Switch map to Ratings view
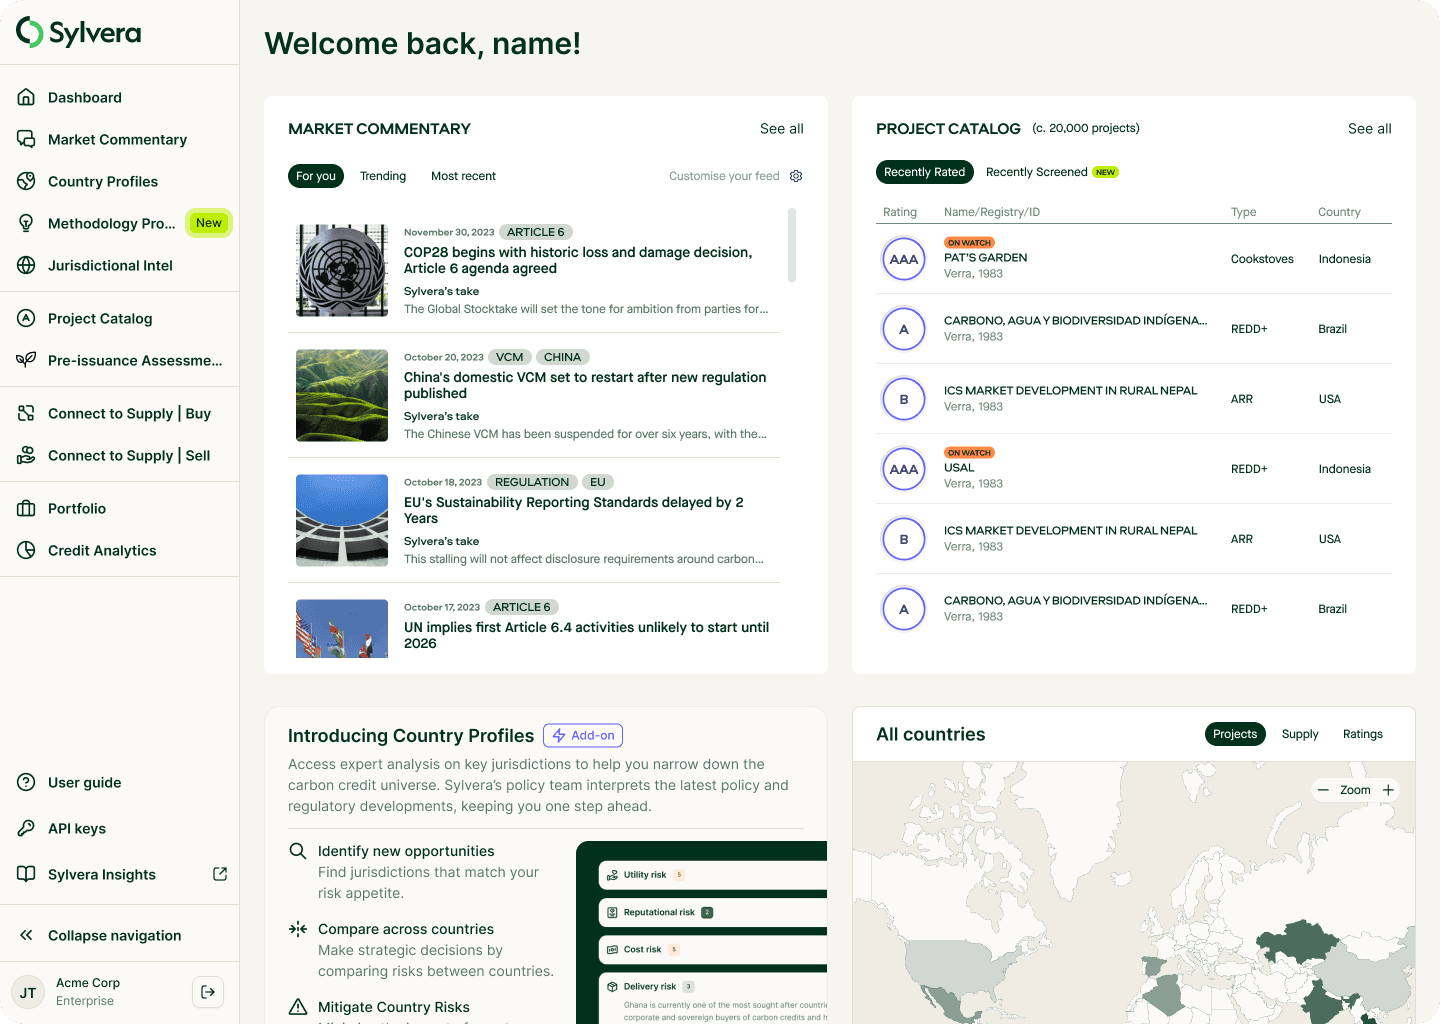Viewport: 1440px width, 1024px height. pyautogui.click(x=1363, y=734)
